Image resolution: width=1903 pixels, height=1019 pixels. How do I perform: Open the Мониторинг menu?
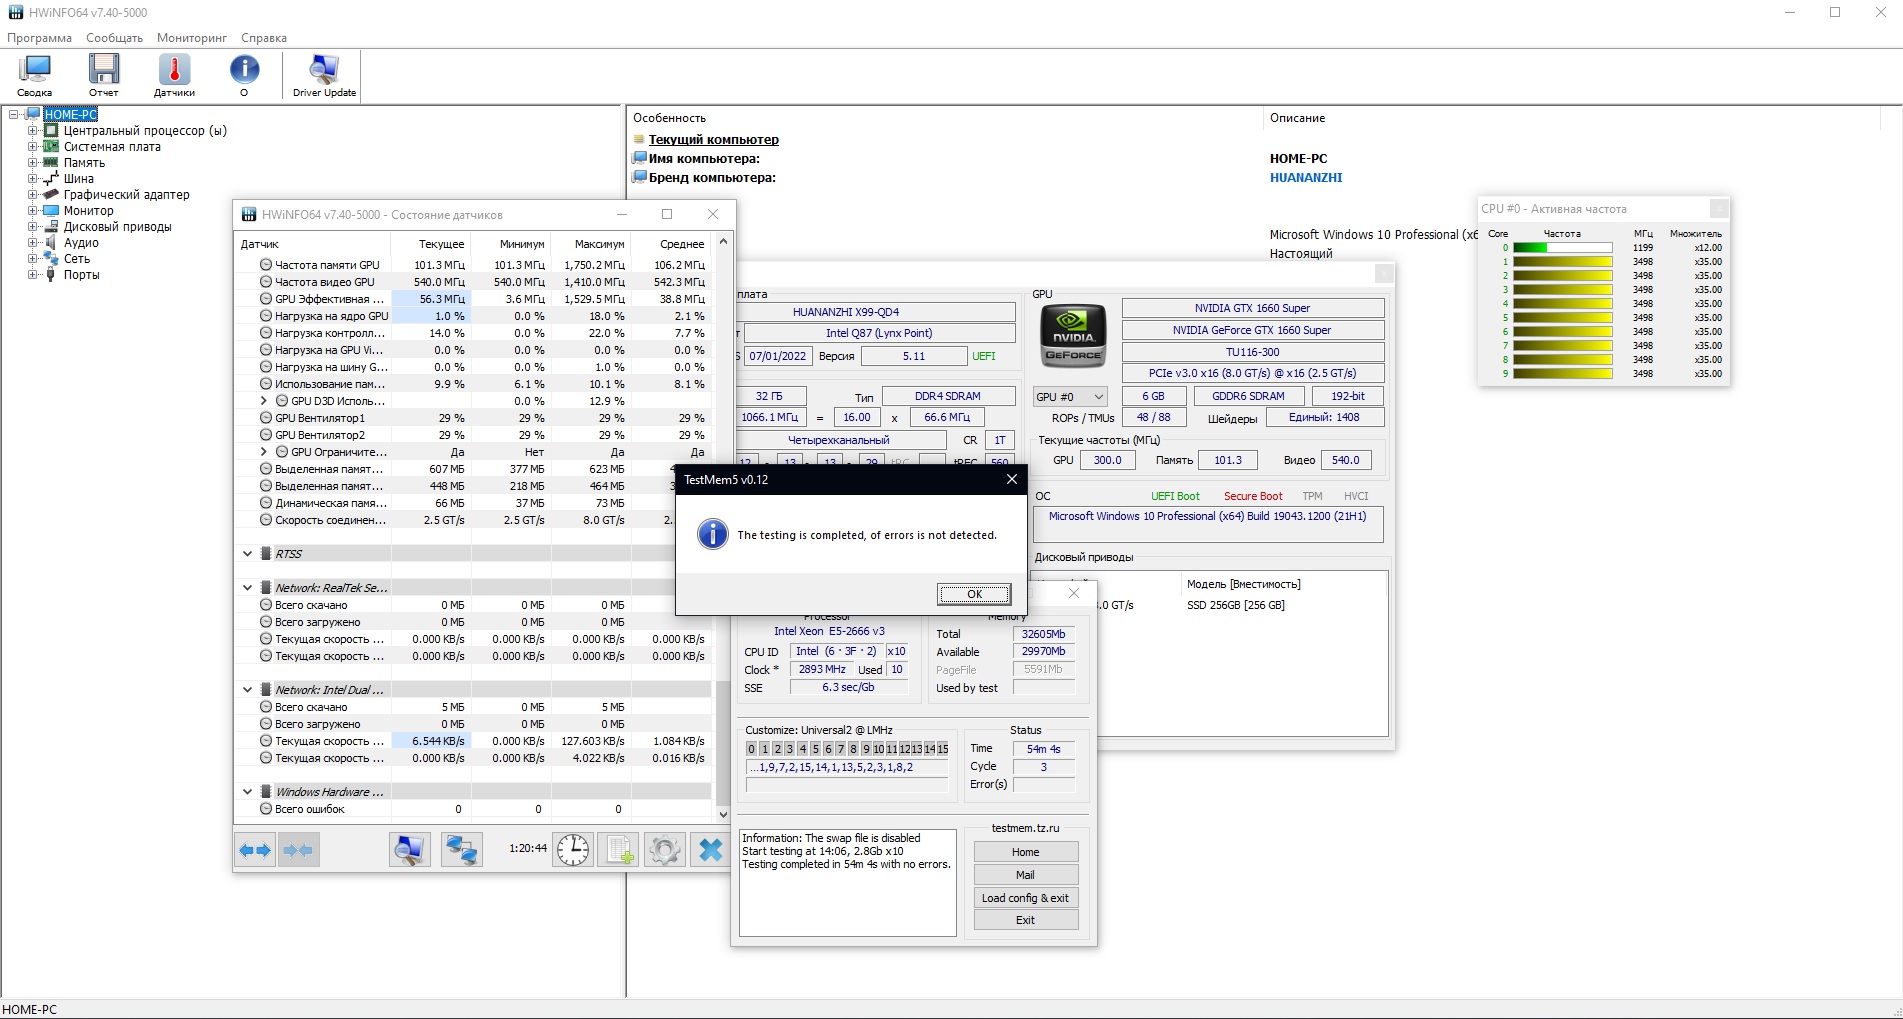click(192, 38)
